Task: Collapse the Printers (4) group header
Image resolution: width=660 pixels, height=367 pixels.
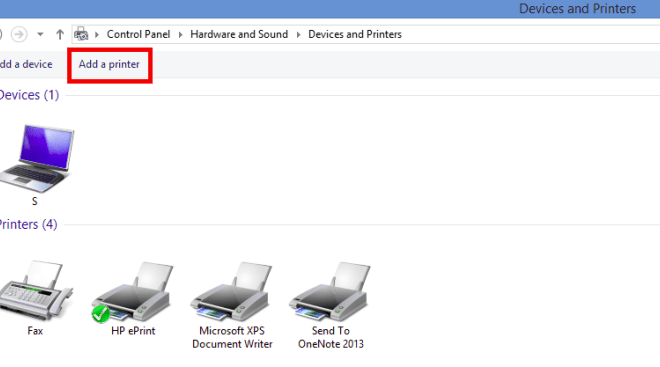Action: point(29,224)
